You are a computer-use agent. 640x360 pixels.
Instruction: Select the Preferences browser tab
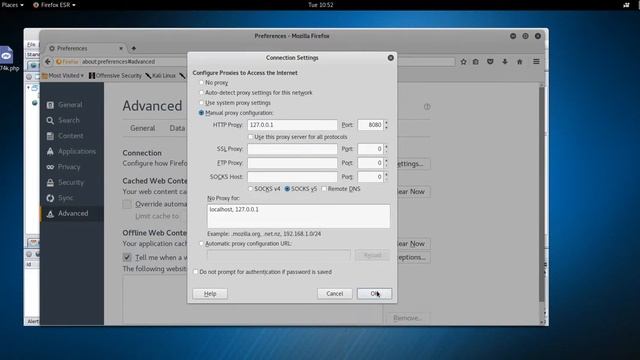(86, 48)
